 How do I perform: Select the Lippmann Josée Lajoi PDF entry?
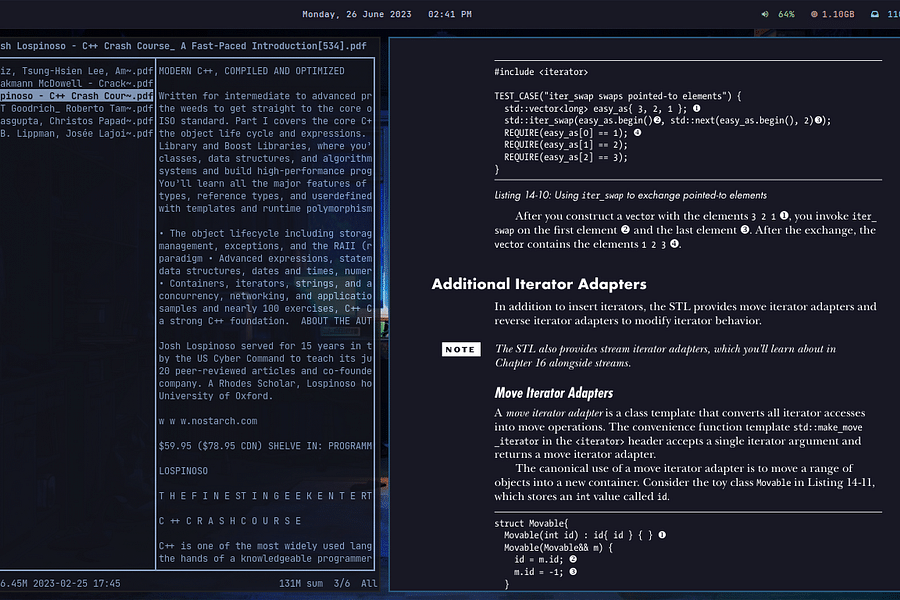point(75,133)
